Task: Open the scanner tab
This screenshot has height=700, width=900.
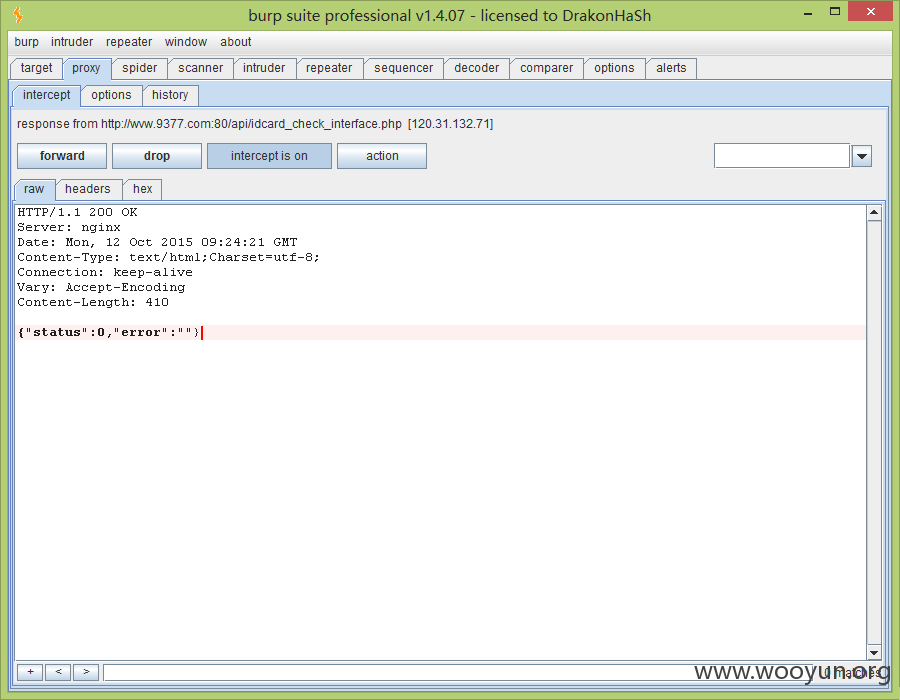Action: 200,68
